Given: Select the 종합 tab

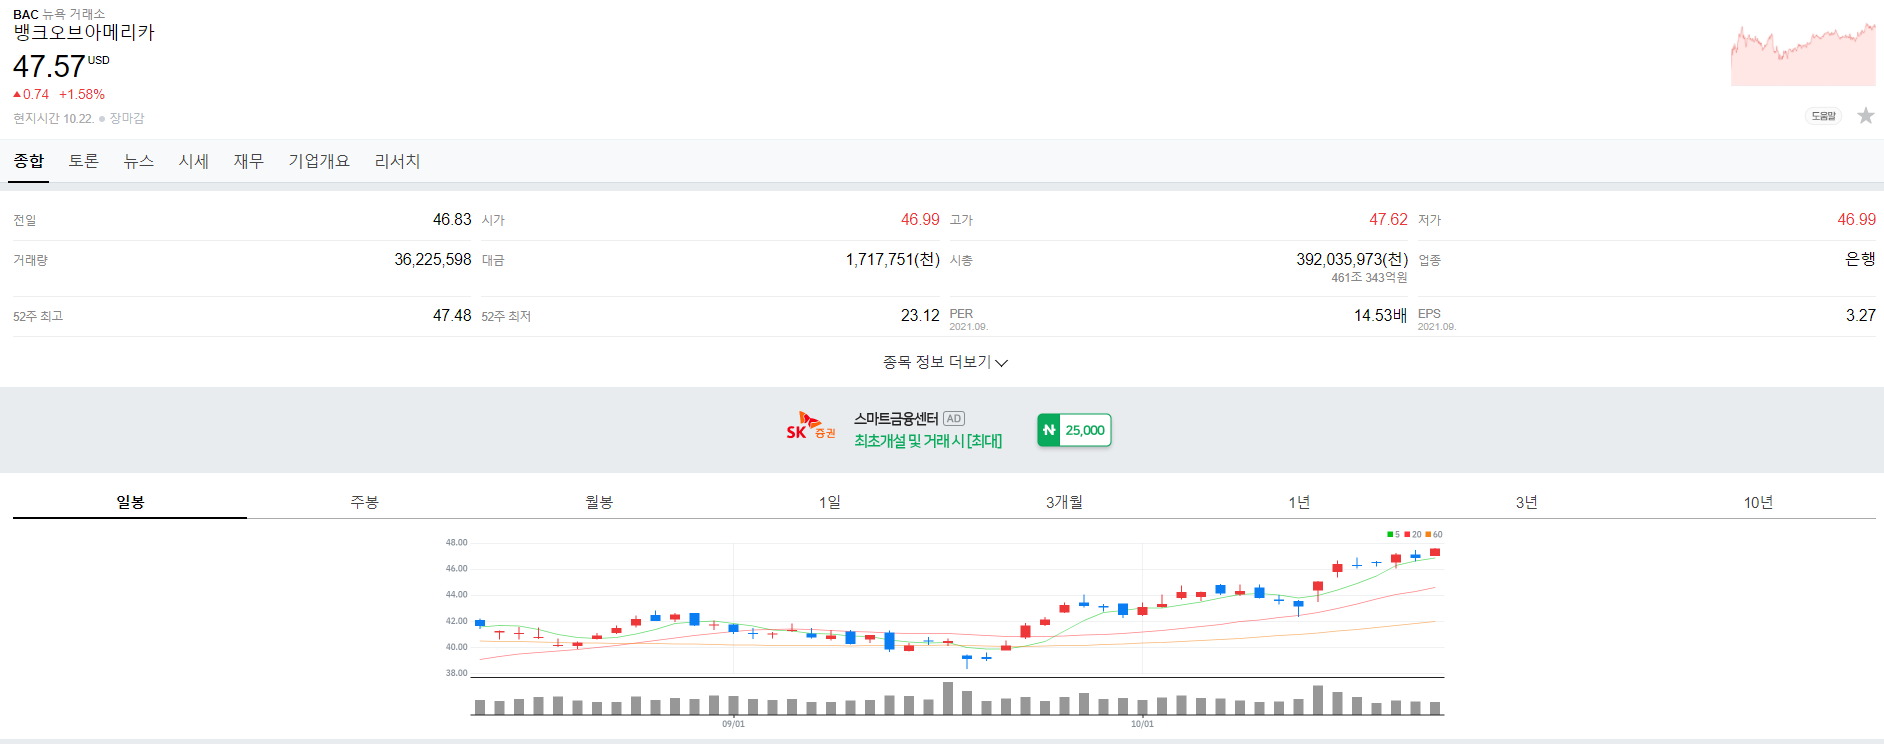Looking at the screenshot, I should pyautogui.click(x=29, y=161).
